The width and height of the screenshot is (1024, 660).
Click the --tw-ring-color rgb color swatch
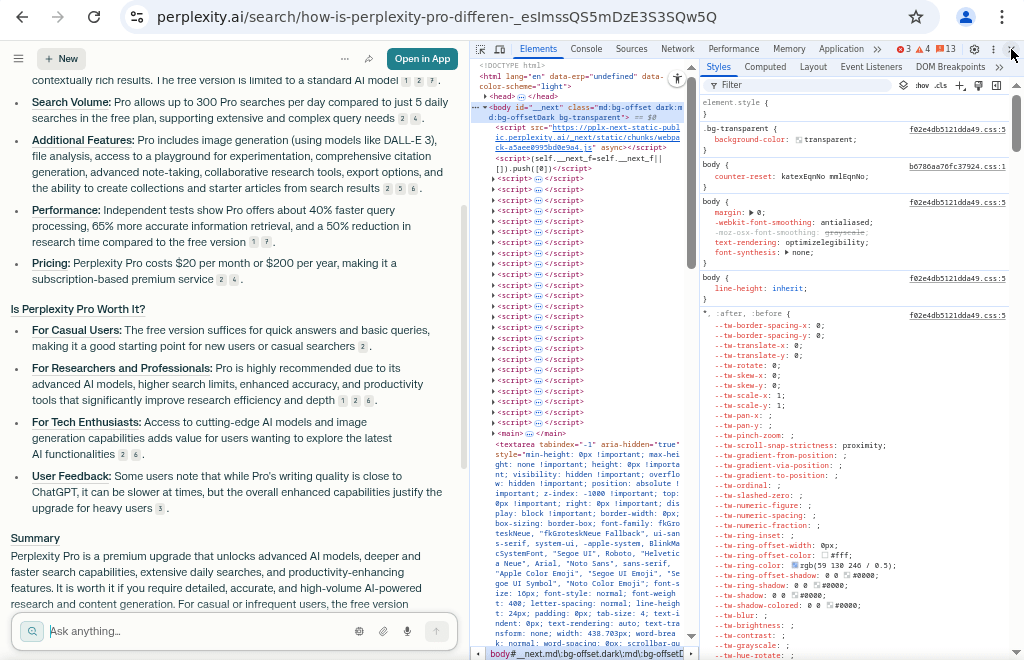click(795, 565)
